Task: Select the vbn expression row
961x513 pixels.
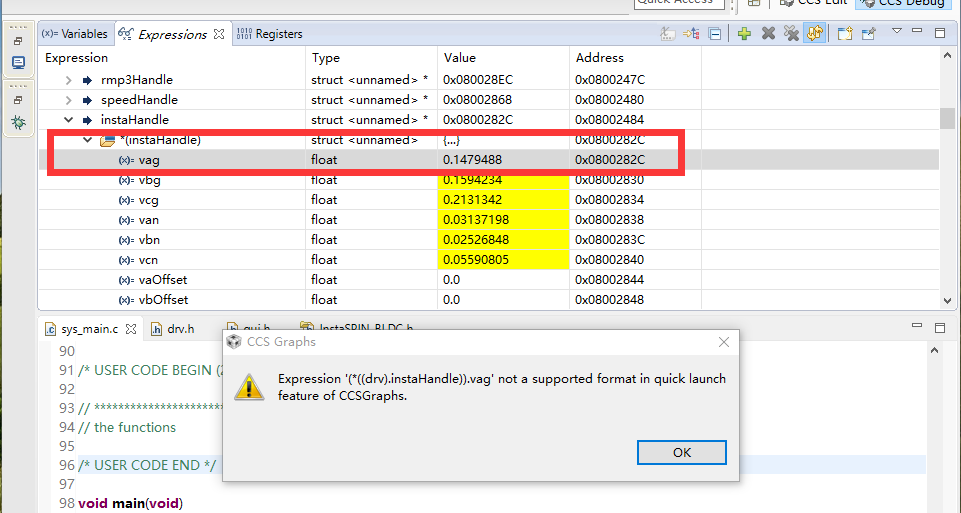Action: click(488, 240)
